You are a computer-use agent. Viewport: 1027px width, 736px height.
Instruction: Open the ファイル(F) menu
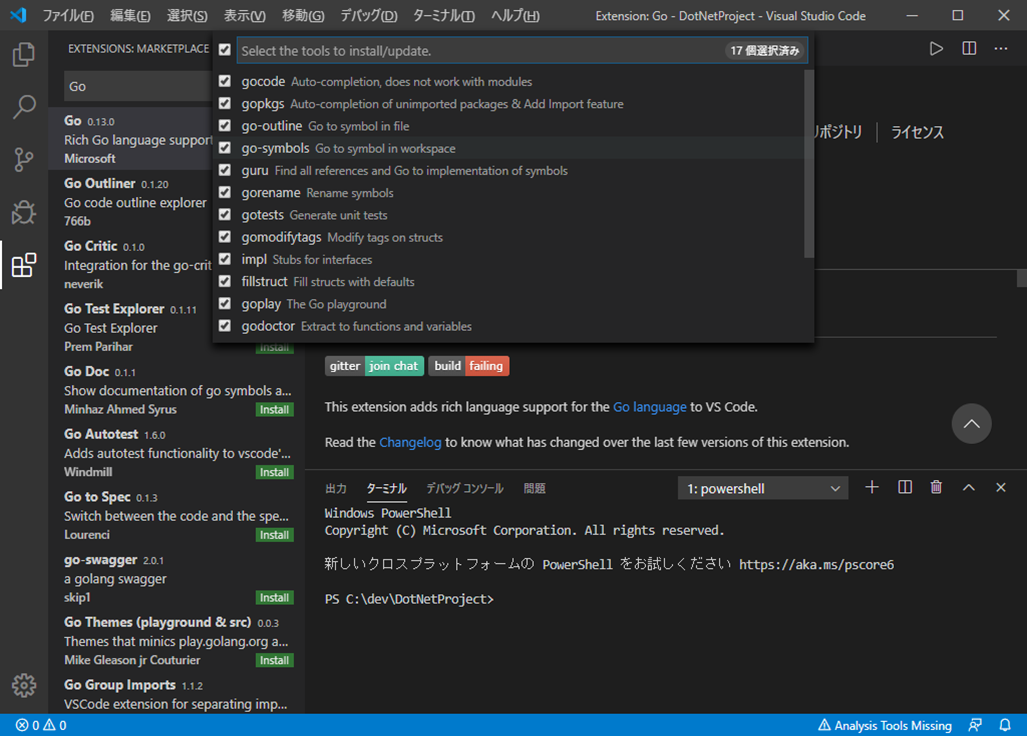(x=67, y=15)
